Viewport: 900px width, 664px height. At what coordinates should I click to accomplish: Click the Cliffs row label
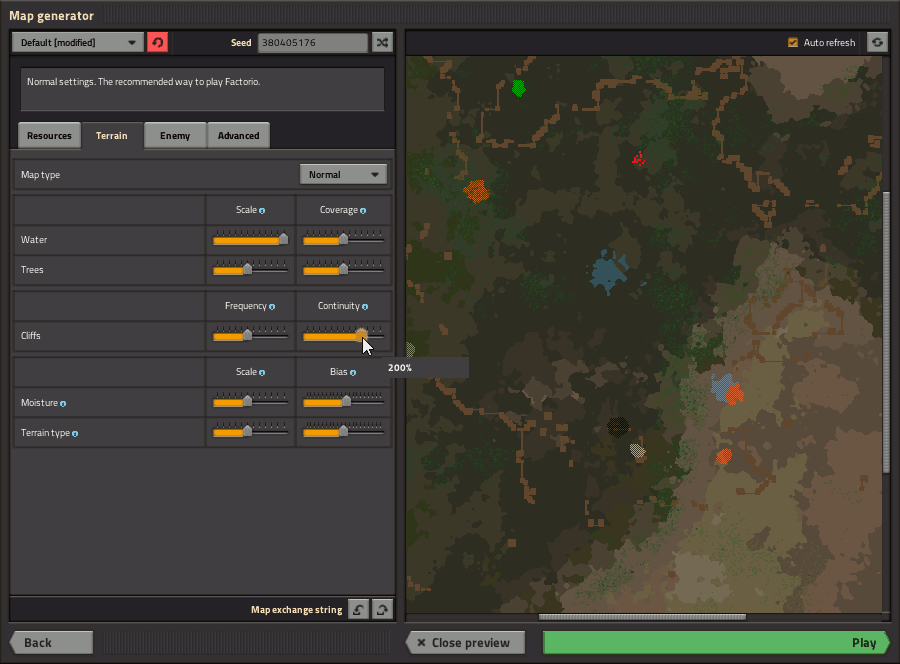(30, 336)
